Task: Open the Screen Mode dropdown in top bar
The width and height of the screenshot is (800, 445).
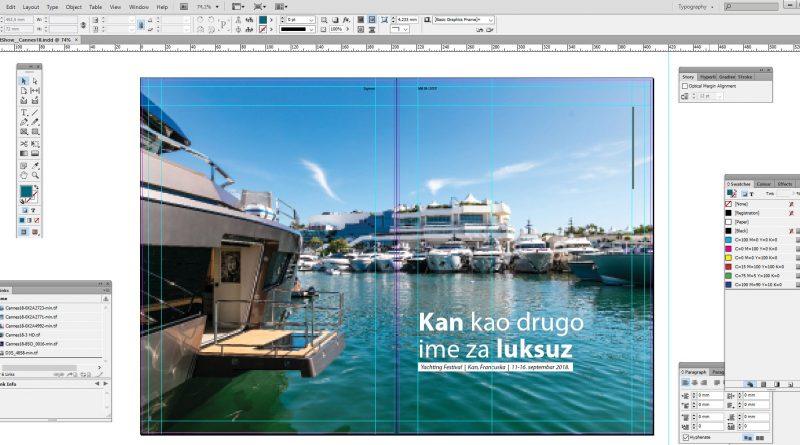Action: [260, 7]
